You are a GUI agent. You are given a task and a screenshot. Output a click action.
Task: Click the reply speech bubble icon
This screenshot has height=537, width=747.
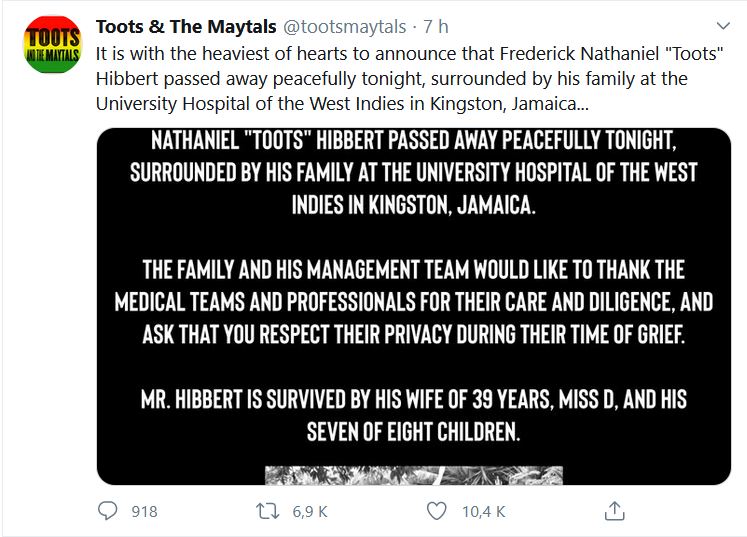[108, 511]
